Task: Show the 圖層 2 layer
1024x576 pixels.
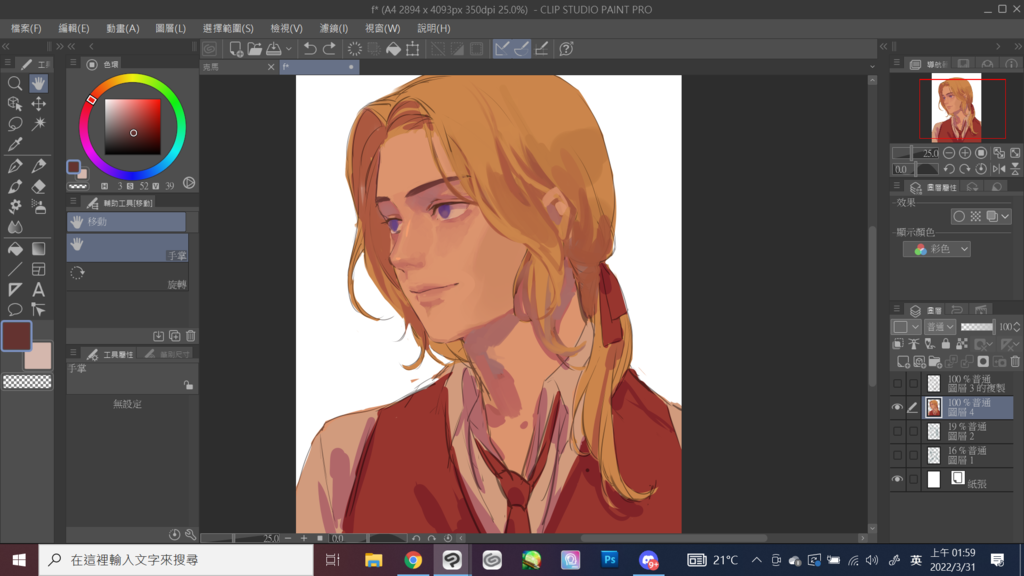Action: [897, 431]
